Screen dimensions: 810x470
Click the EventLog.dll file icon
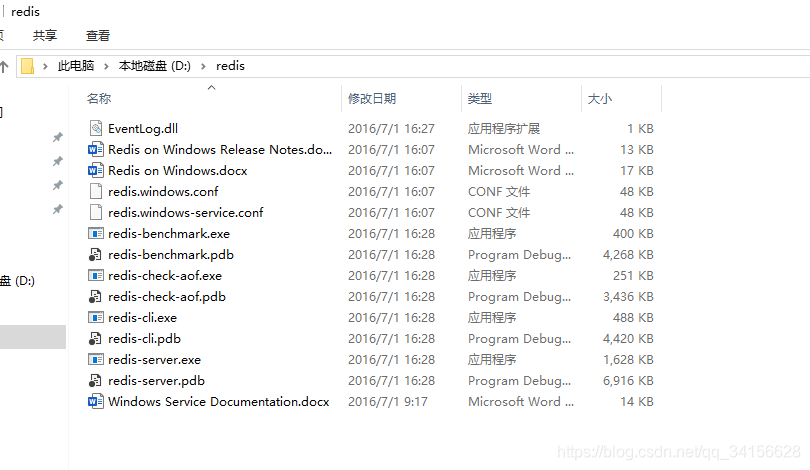96,128
